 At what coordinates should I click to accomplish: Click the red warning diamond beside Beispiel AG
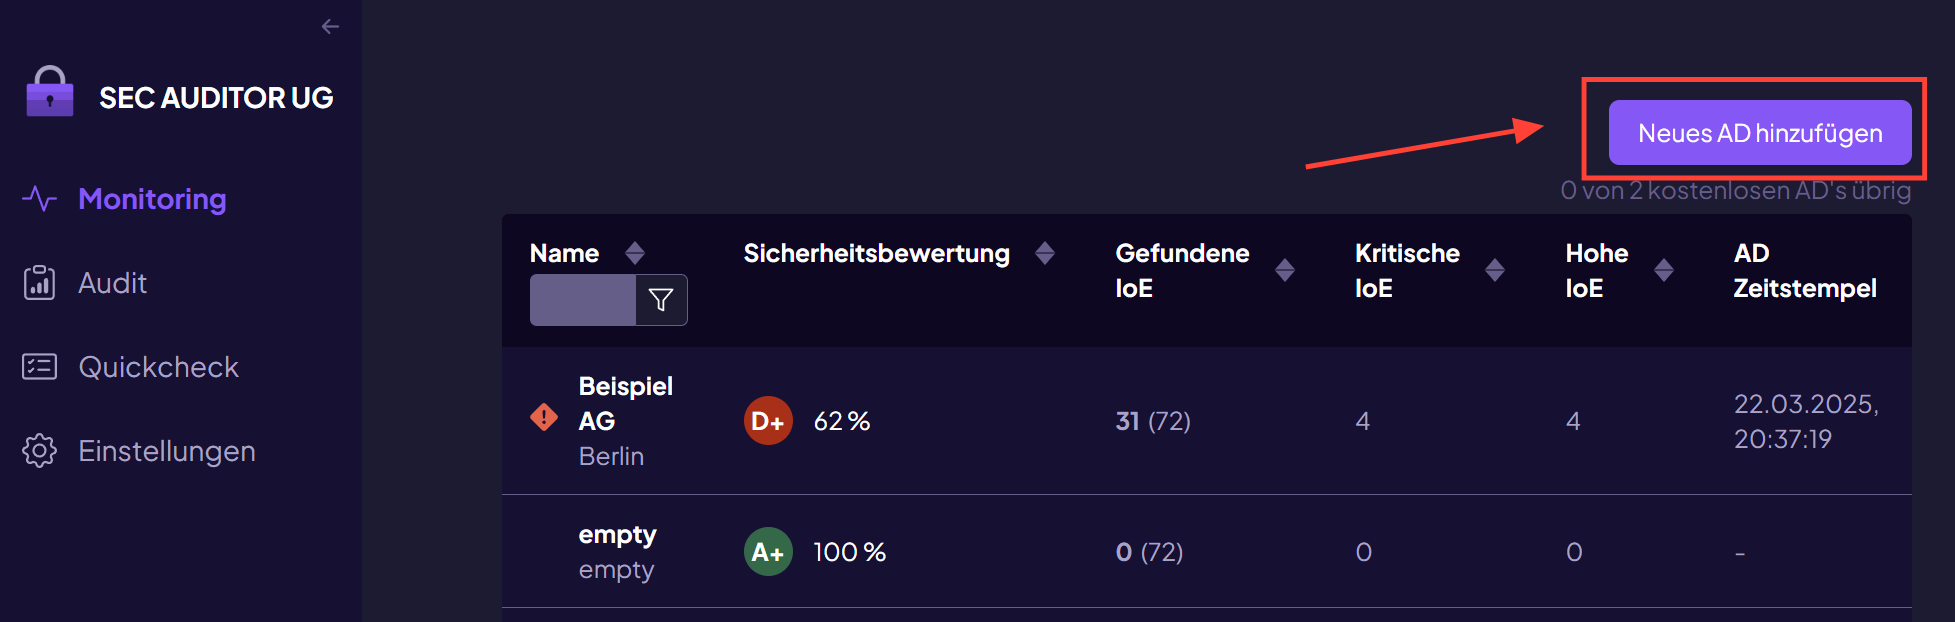coord(544,417)
